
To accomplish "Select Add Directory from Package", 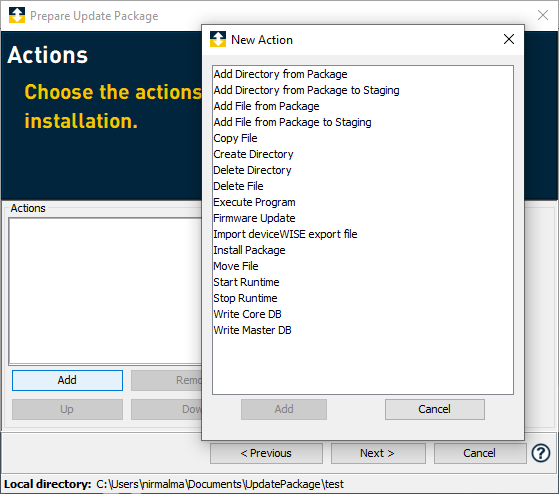I will (280, 74).
